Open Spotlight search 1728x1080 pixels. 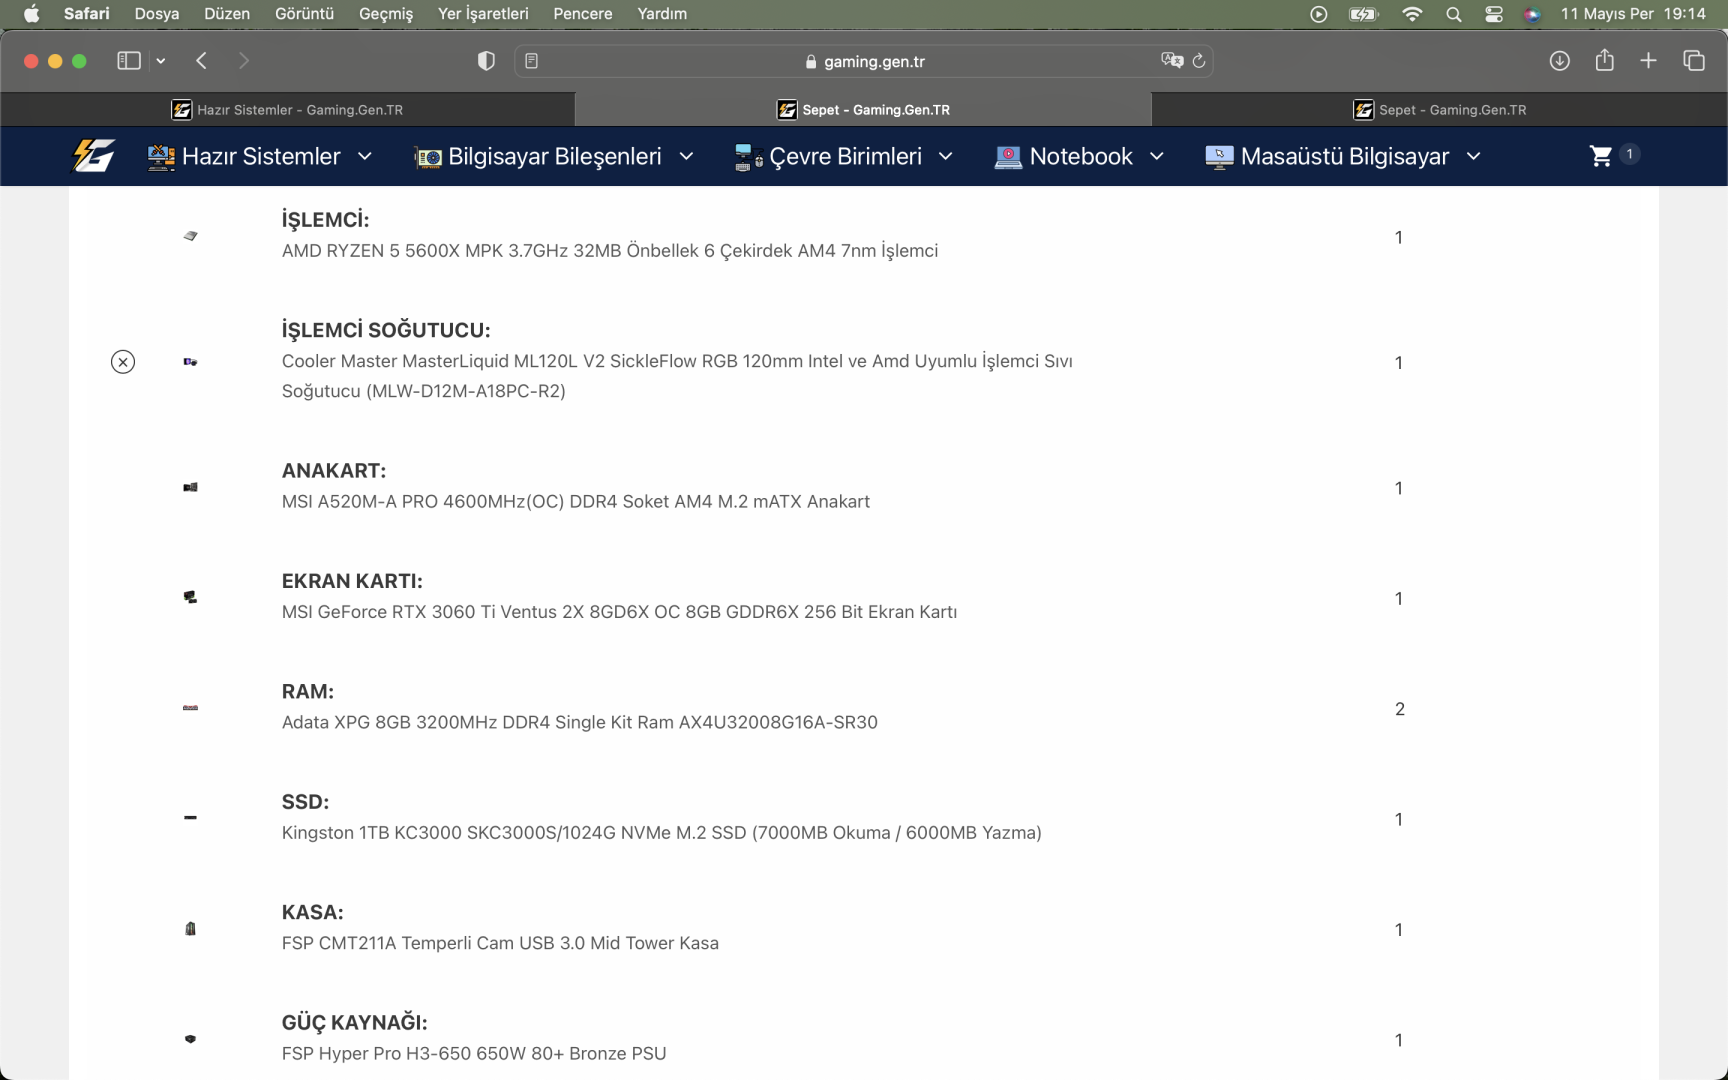click(1454, 14)
